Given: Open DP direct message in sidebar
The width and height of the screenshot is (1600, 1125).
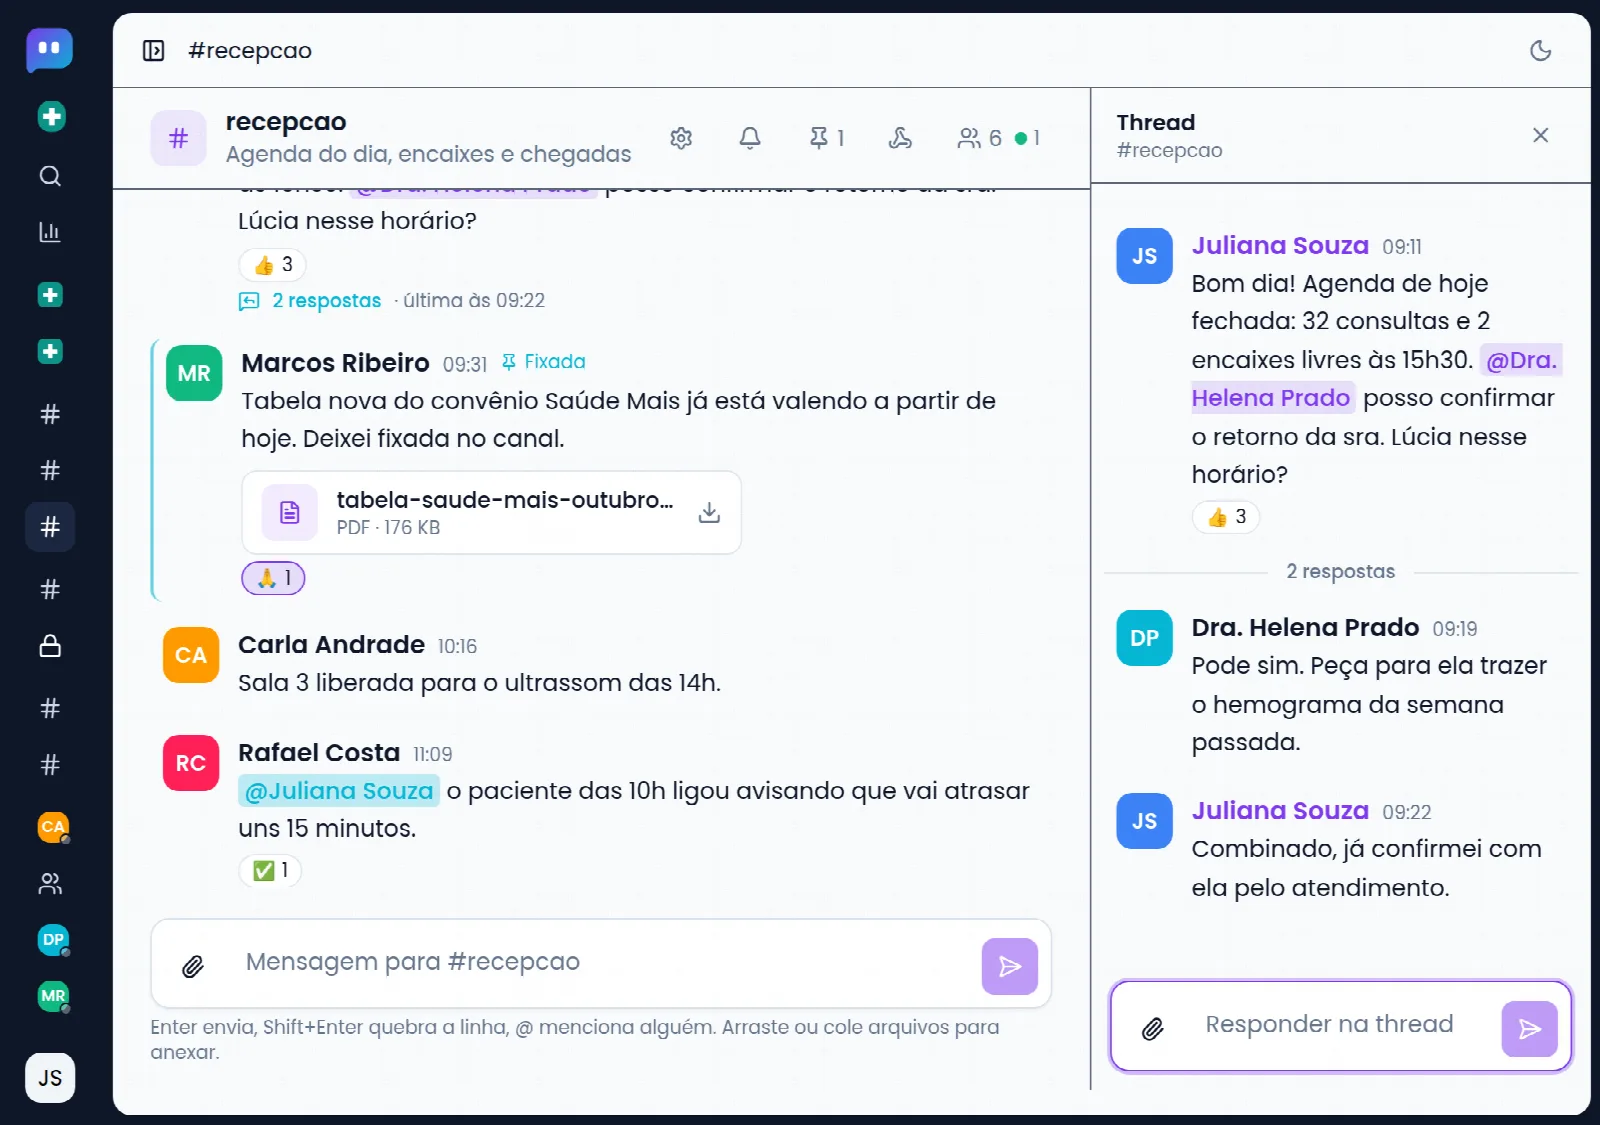Looking at the screenshot, I should 53,939.
